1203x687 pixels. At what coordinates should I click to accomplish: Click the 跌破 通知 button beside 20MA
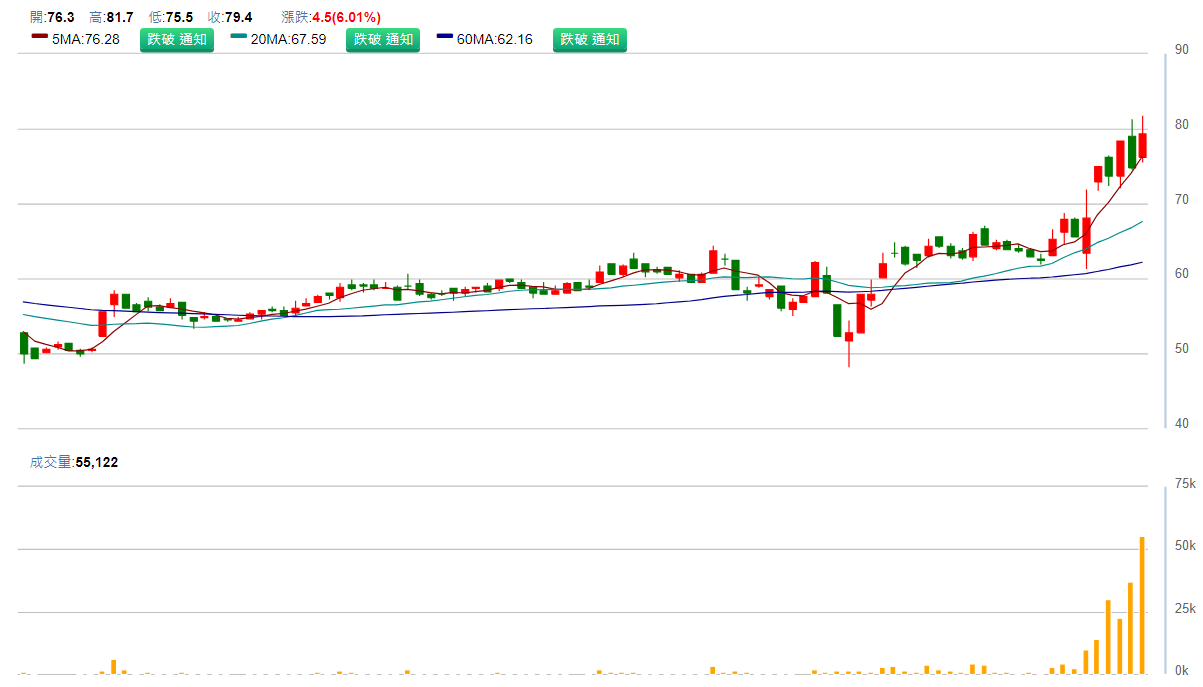(x=384, y=40)
